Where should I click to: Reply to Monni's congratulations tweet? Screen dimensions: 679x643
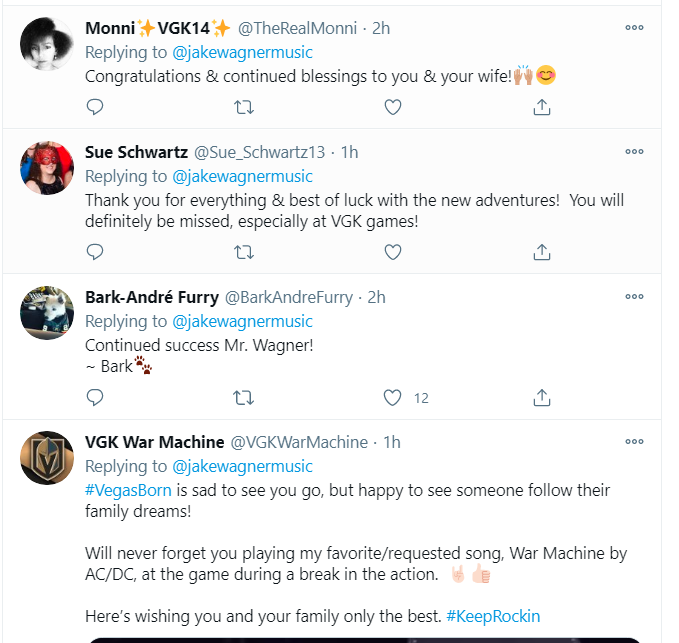tap(95, 106)
